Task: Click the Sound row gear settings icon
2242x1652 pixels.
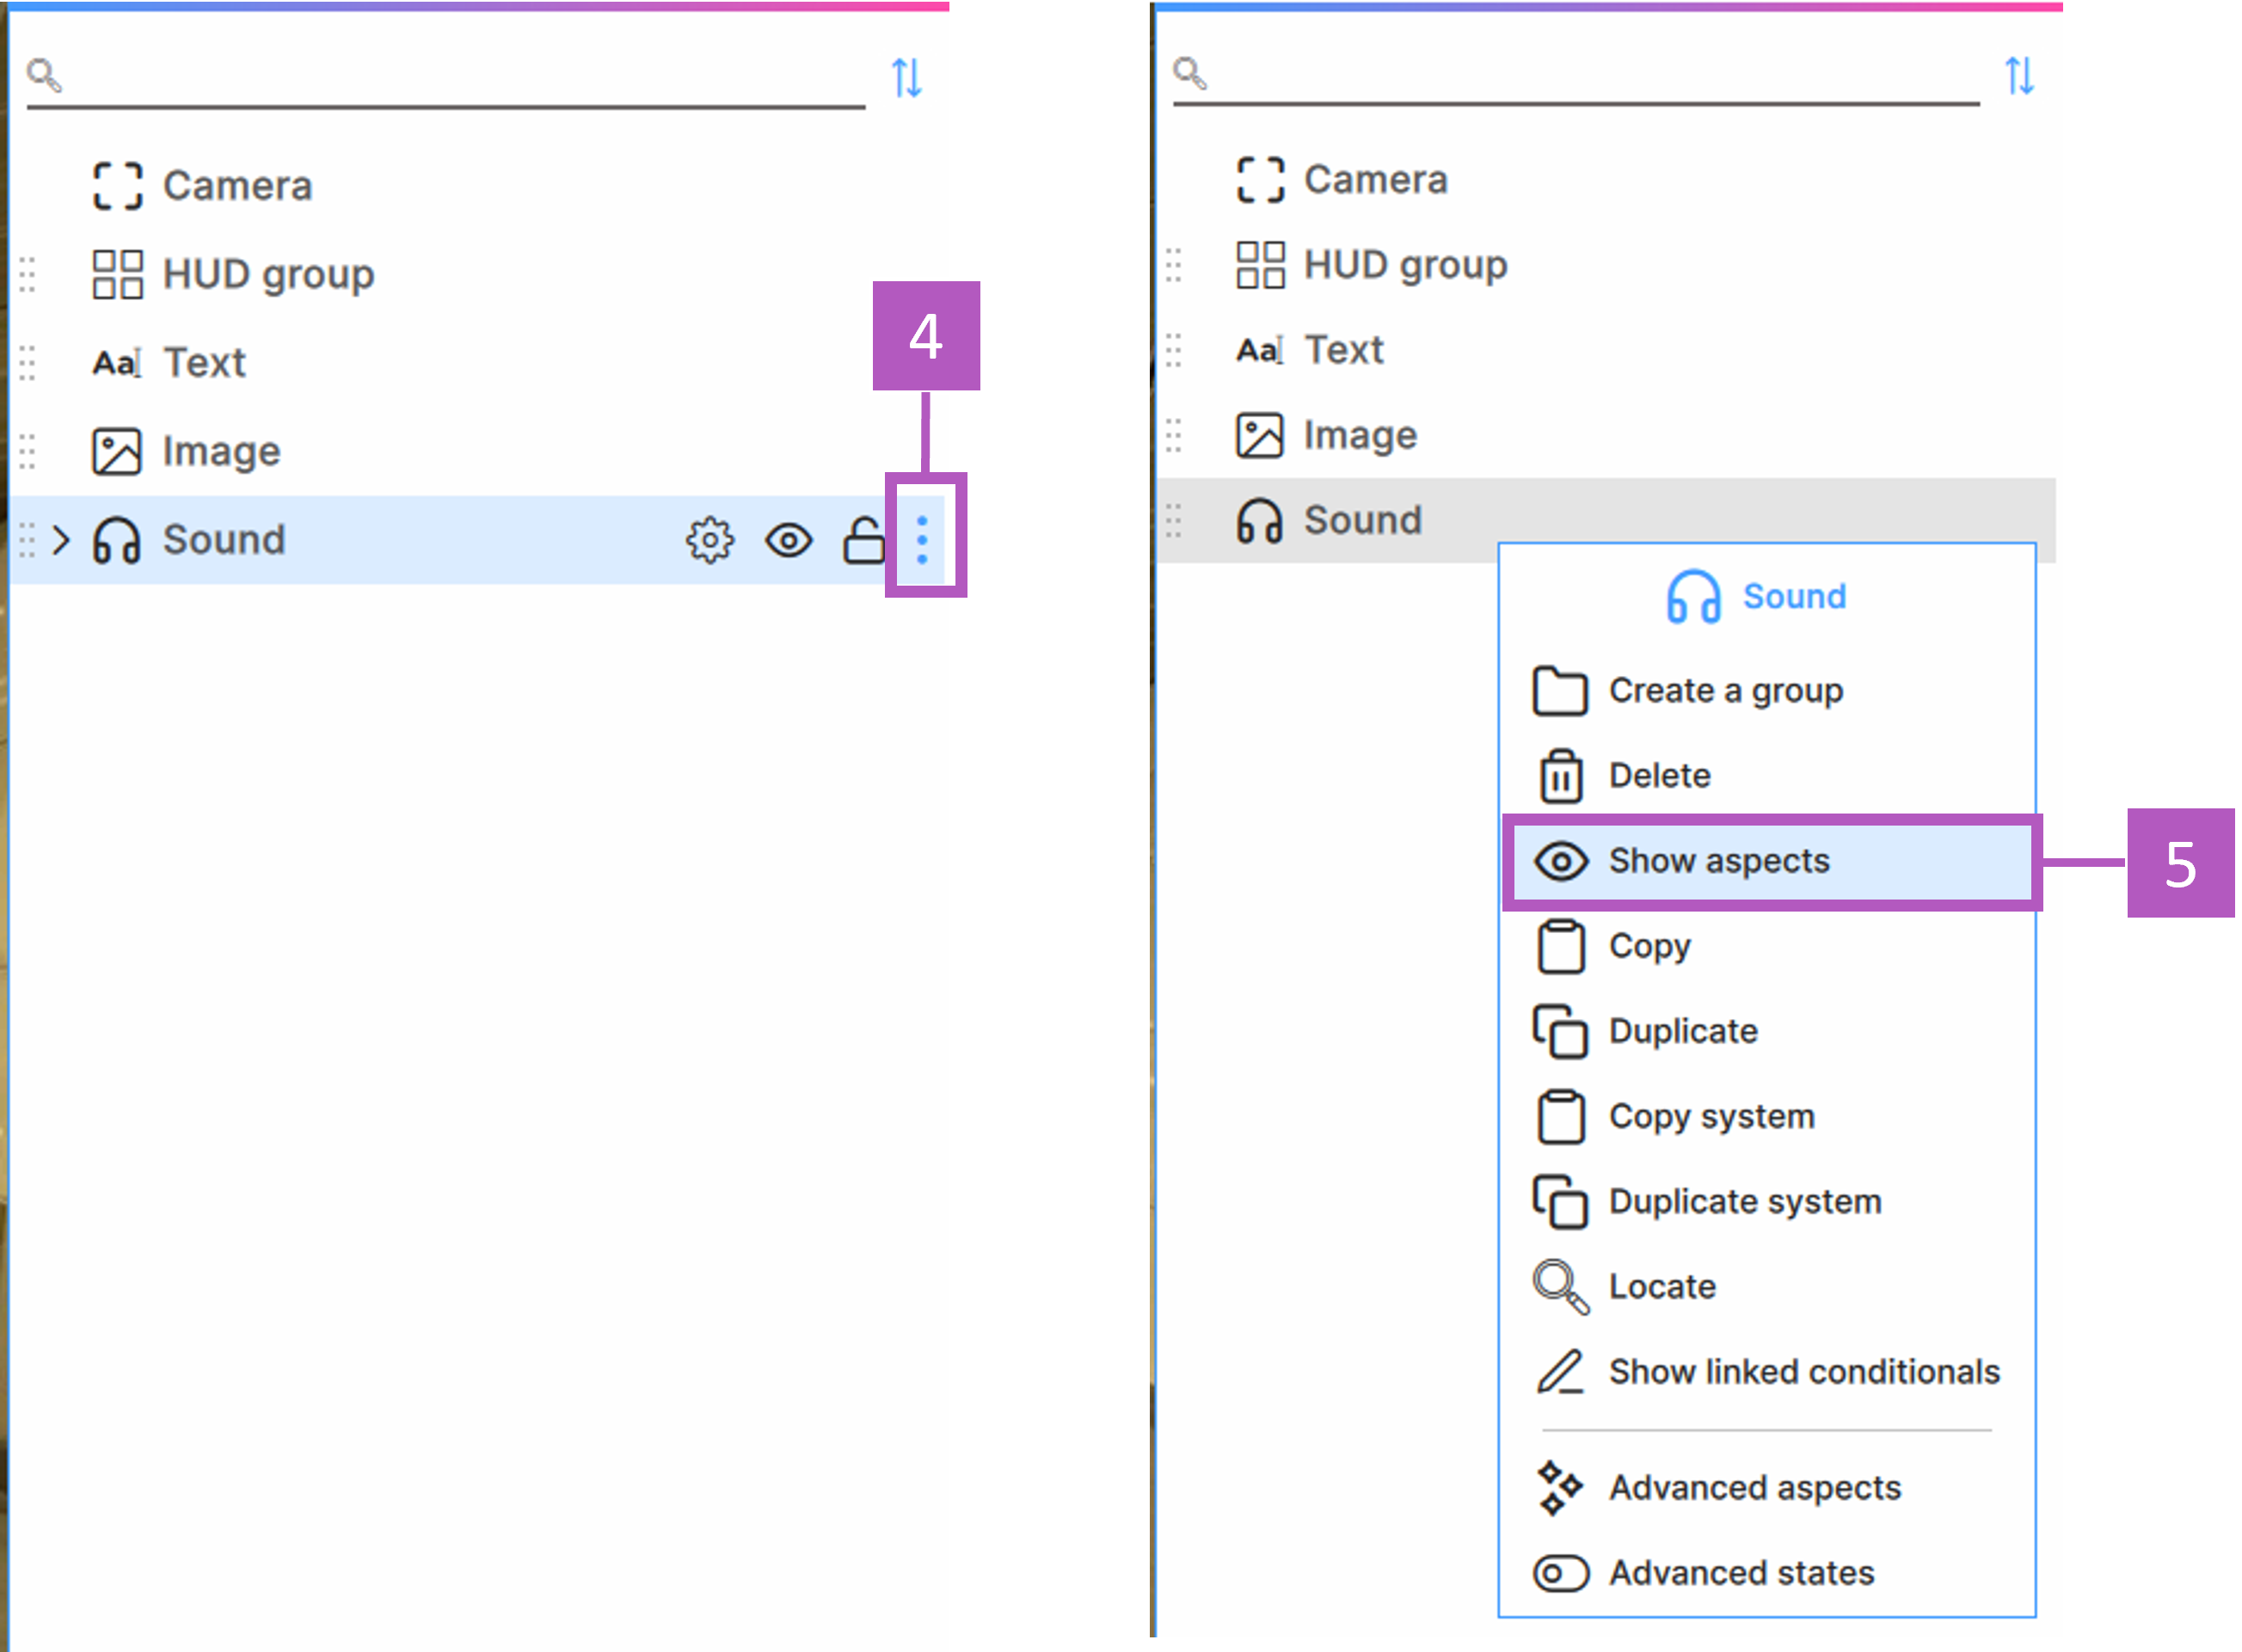Action: (709, 540)
